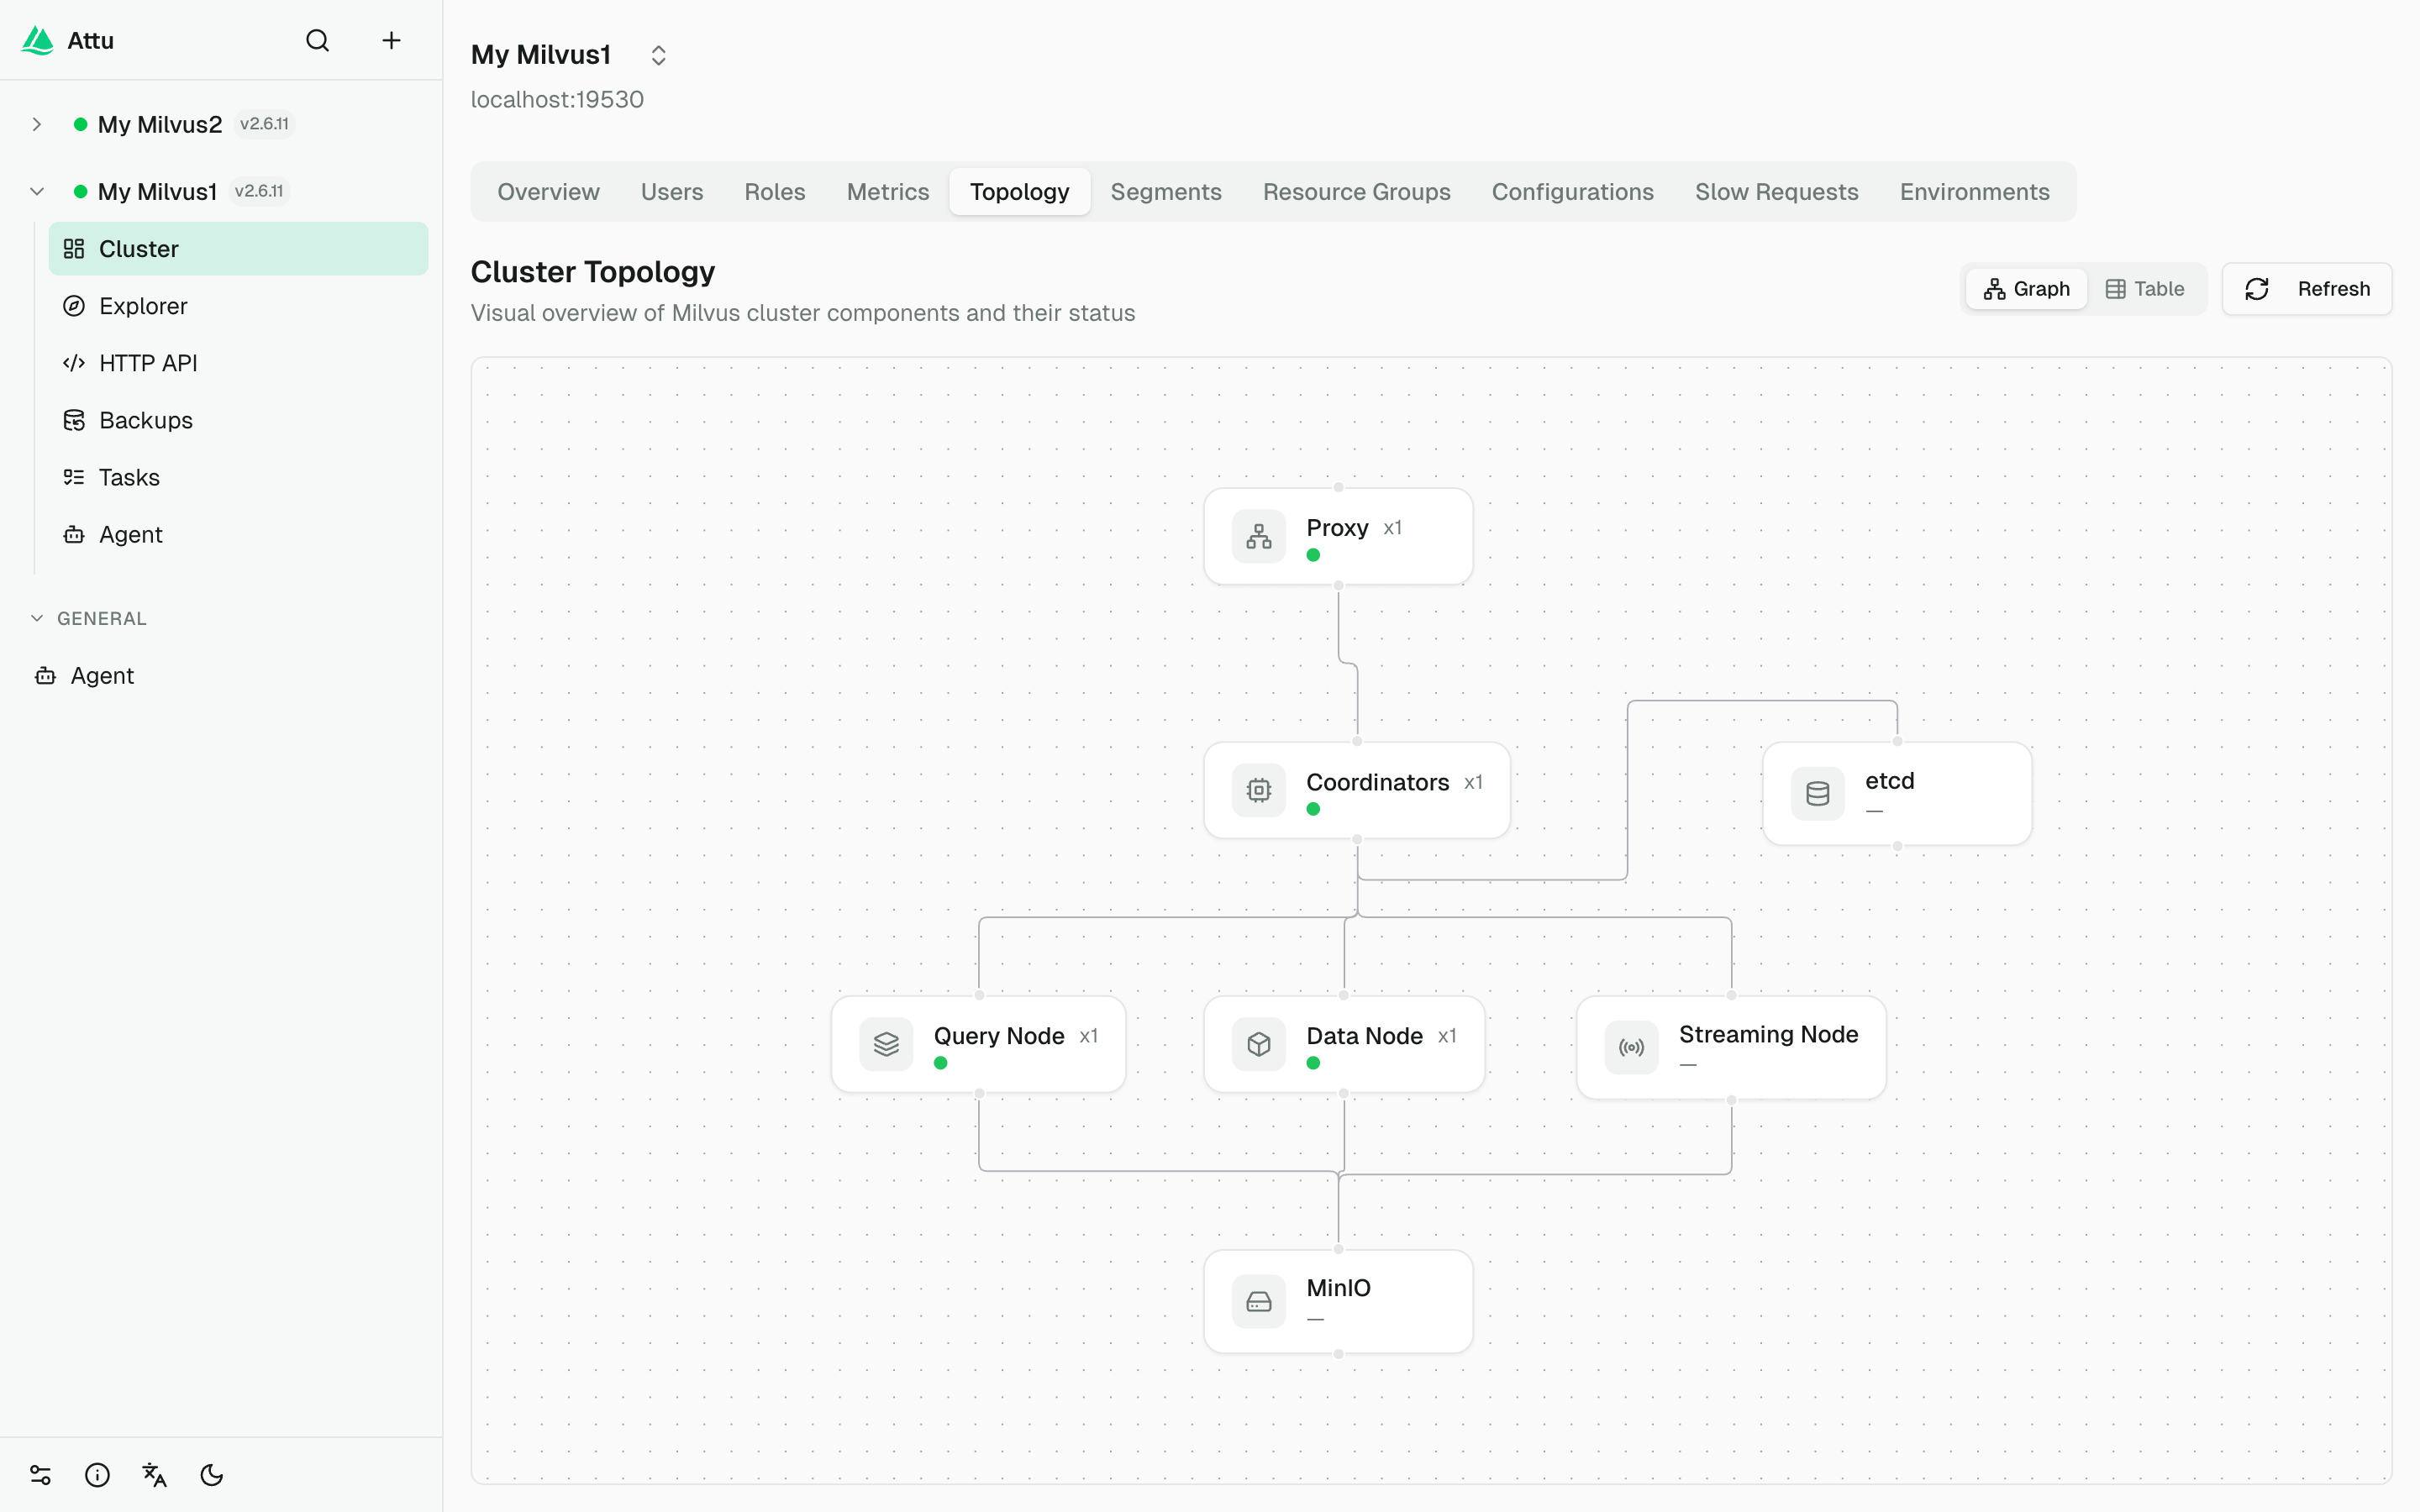Open the settings sliders icon in the footer
The height and width of the screenshot is (1512, 2420).
point(40,1474)
